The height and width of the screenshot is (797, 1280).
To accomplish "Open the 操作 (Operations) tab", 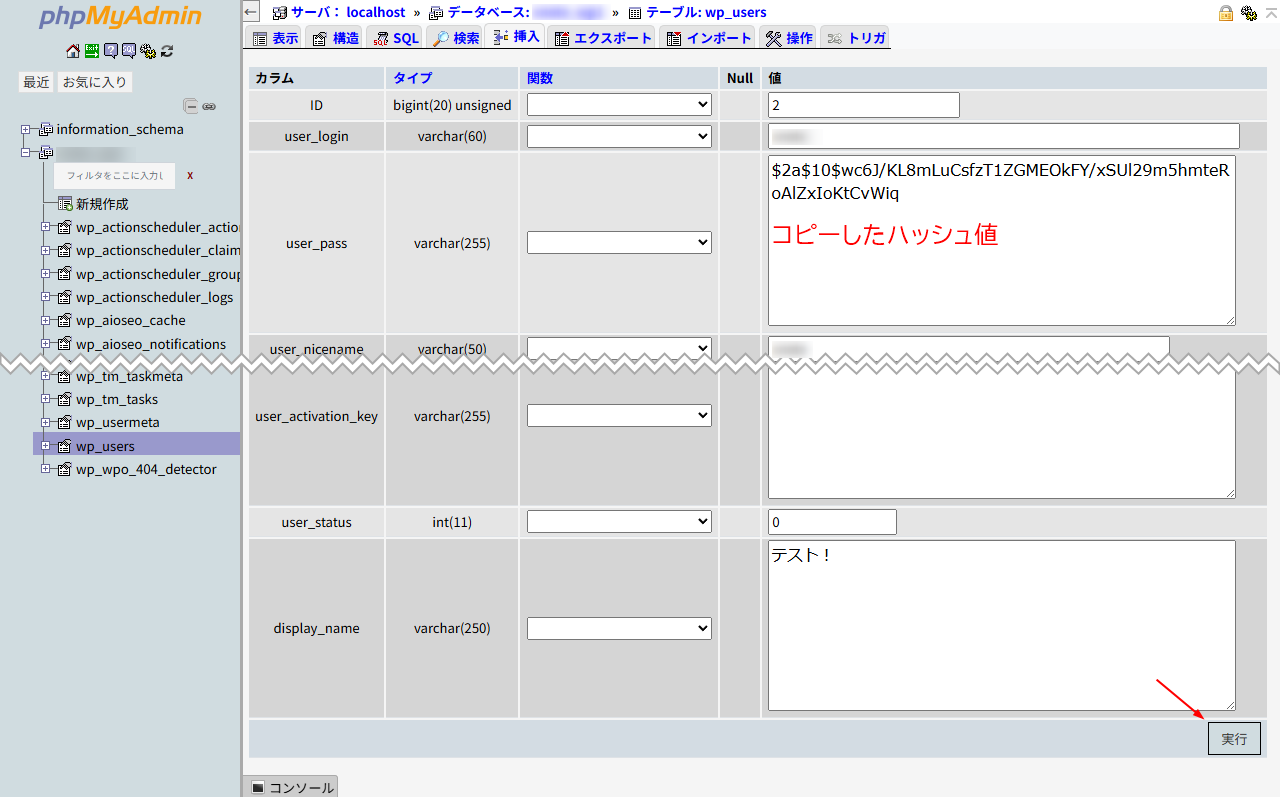I will pos(789,38).
